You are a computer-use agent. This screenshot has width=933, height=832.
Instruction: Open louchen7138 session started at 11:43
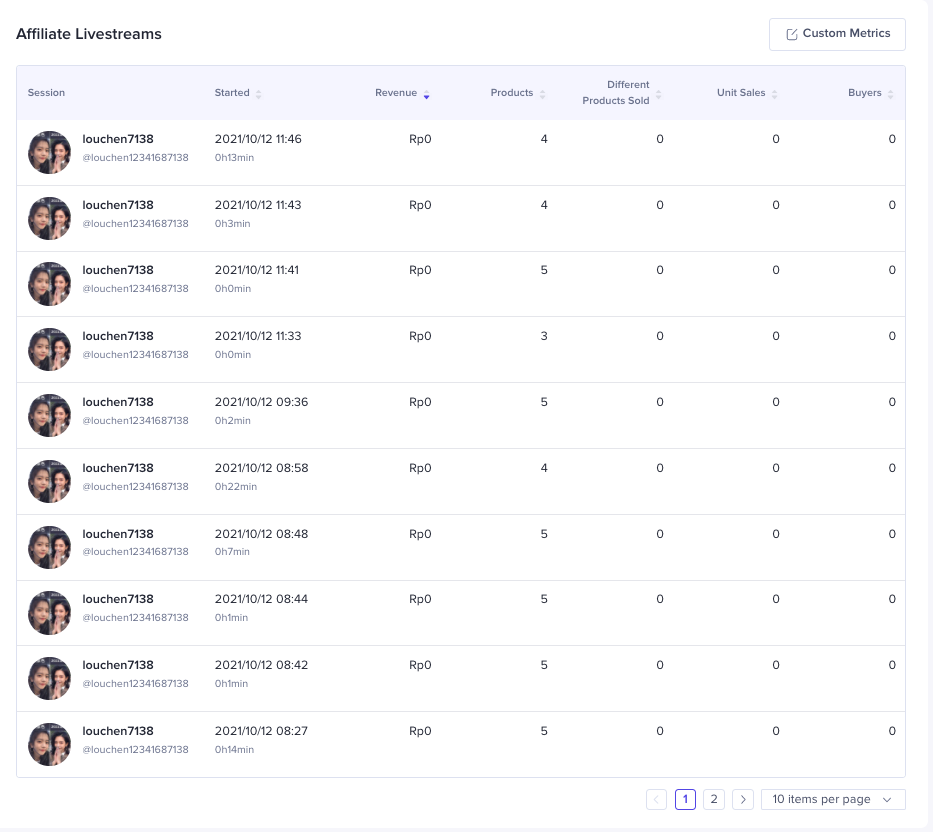pyautogui.click(x=118, y=205)
